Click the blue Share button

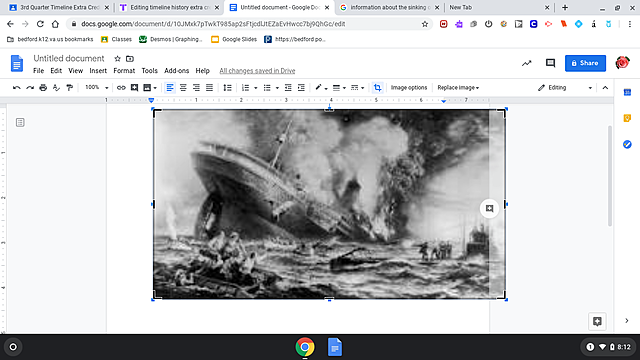pyautogui.click(x=585, y=63)
